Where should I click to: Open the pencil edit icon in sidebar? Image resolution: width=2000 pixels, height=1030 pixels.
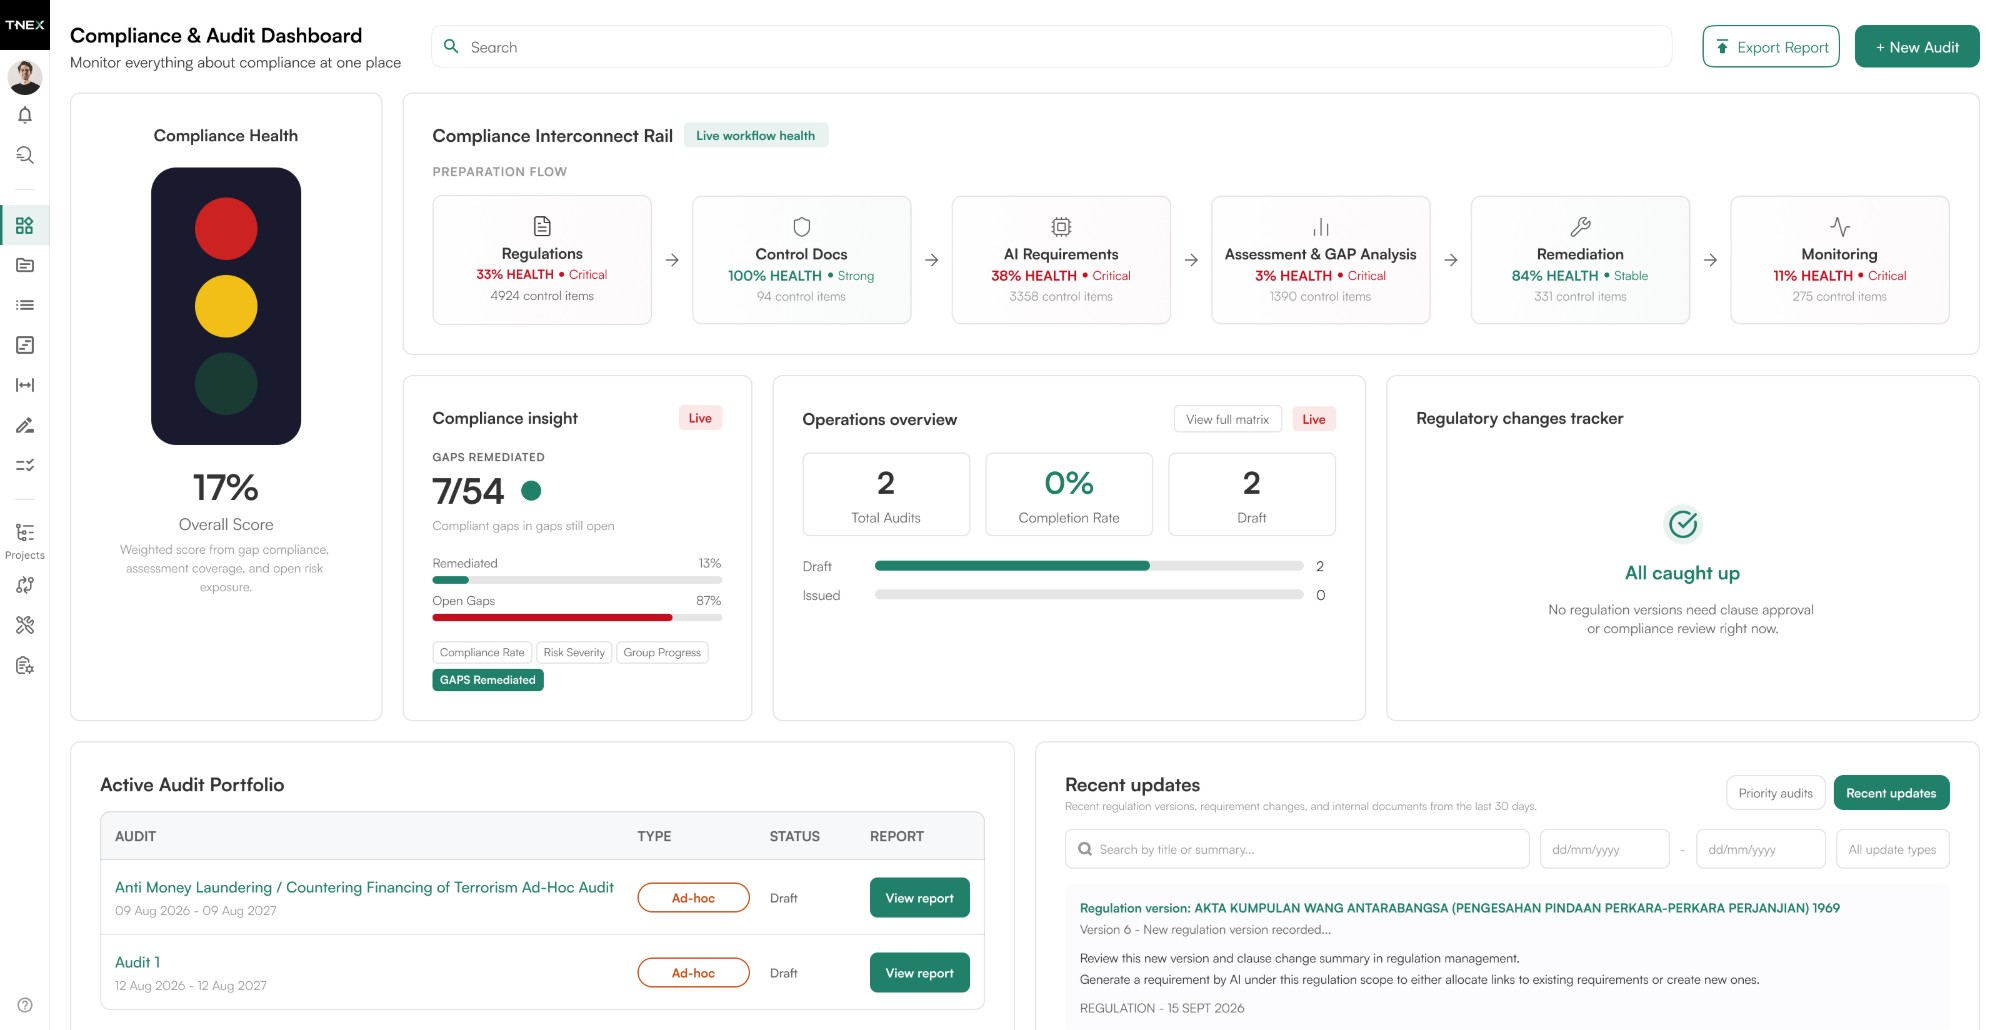(x=25, y=425)
